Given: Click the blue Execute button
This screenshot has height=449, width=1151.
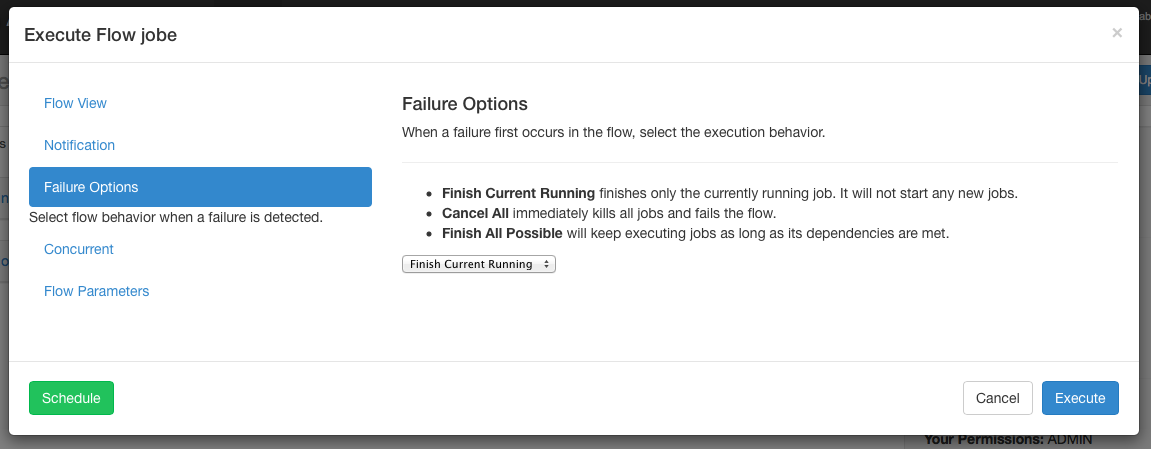Looking at the screenshot, I should click(1080, 398).
